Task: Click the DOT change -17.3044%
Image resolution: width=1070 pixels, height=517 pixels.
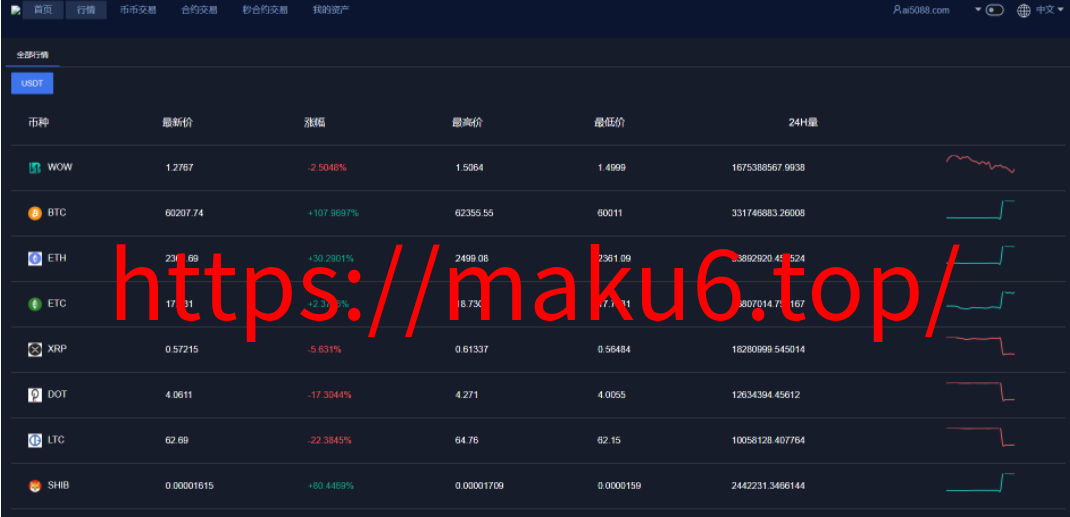Action: point(330,395)
